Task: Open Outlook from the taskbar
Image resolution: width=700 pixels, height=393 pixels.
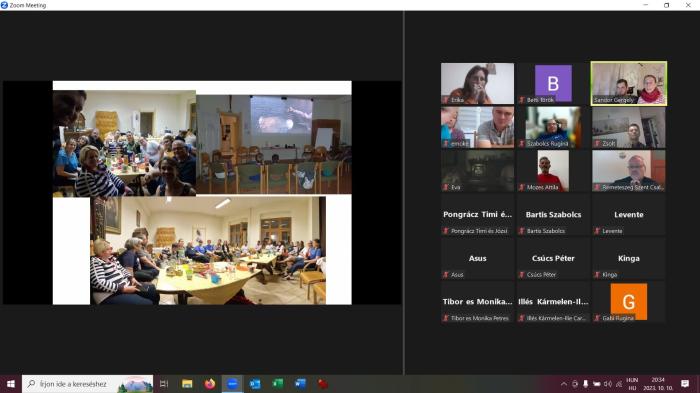Action: [255, 384]
